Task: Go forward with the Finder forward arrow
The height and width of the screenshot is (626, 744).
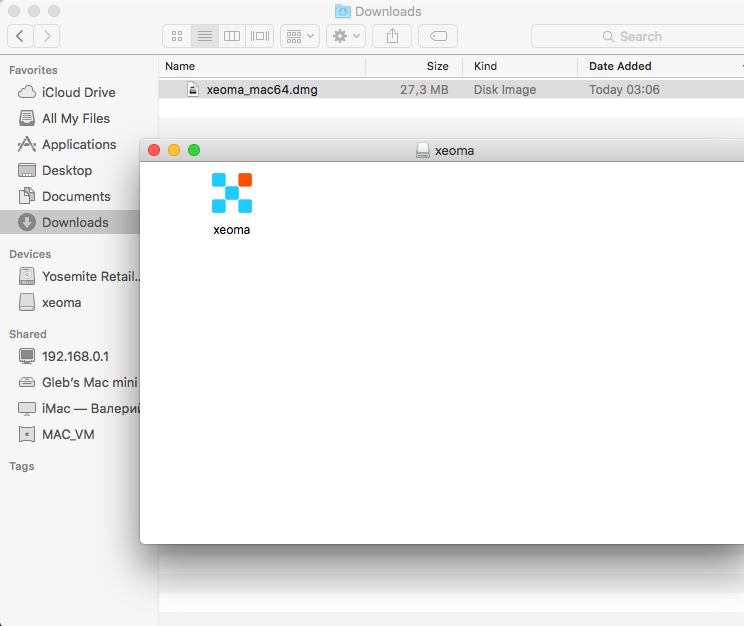Action: [46, 36]
